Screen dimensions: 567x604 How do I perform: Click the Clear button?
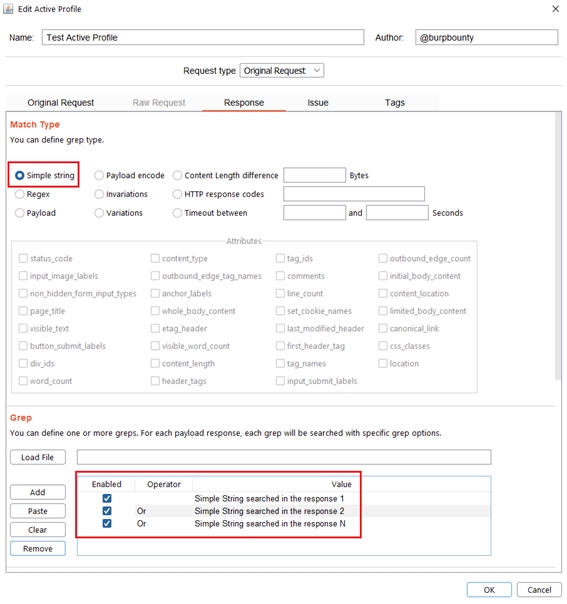(38, 530)
